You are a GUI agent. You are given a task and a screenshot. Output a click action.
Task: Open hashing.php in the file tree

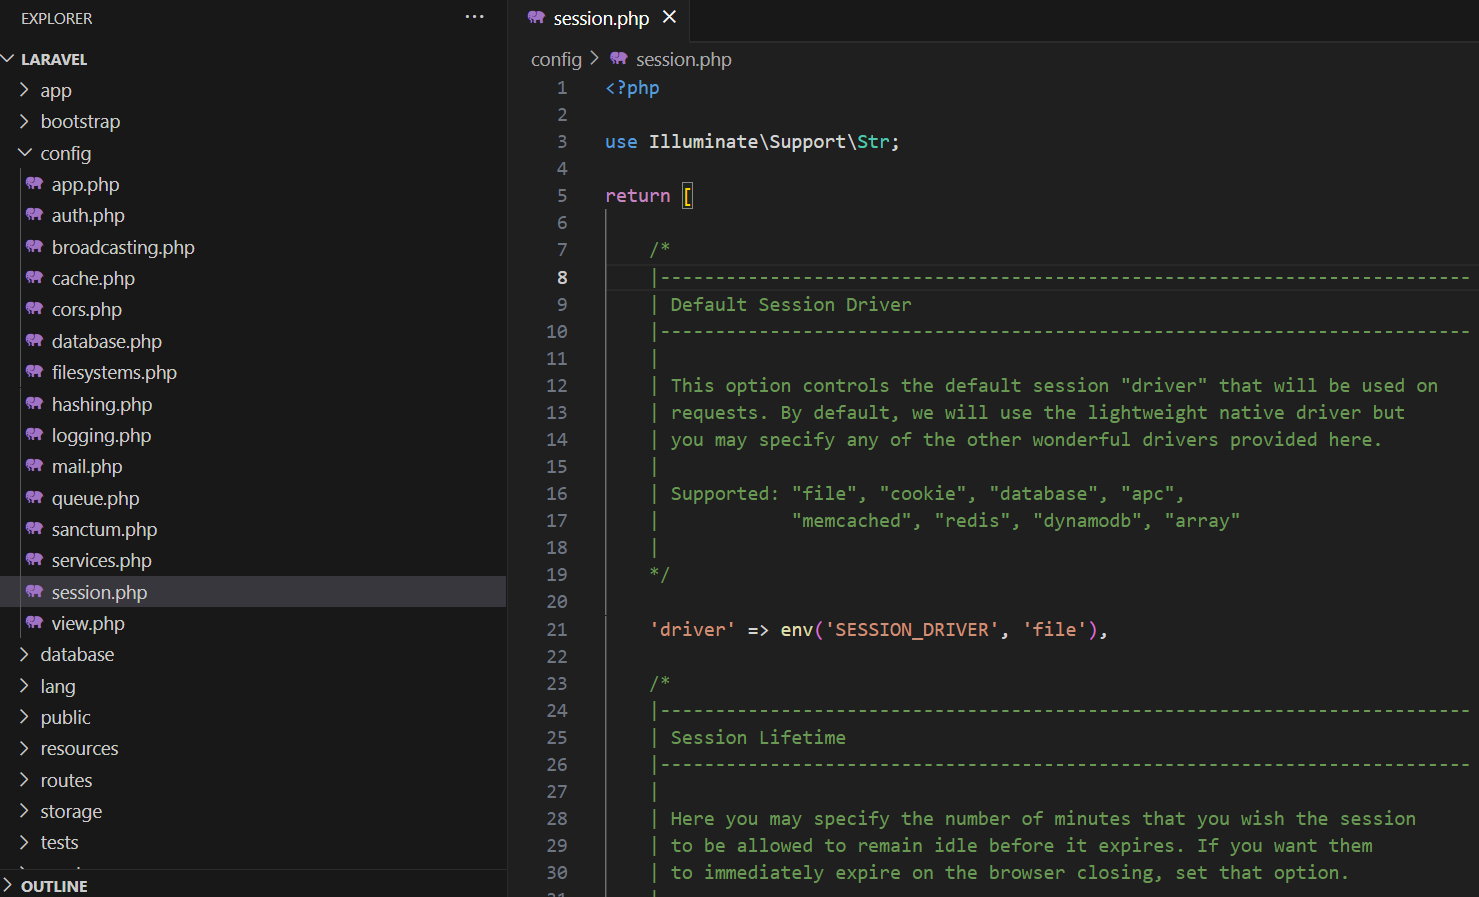click(102, 404)
